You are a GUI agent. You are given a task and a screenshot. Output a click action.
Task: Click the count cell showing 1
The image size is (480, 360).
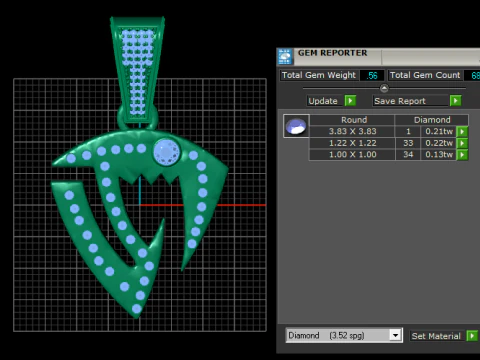(408, 131)
